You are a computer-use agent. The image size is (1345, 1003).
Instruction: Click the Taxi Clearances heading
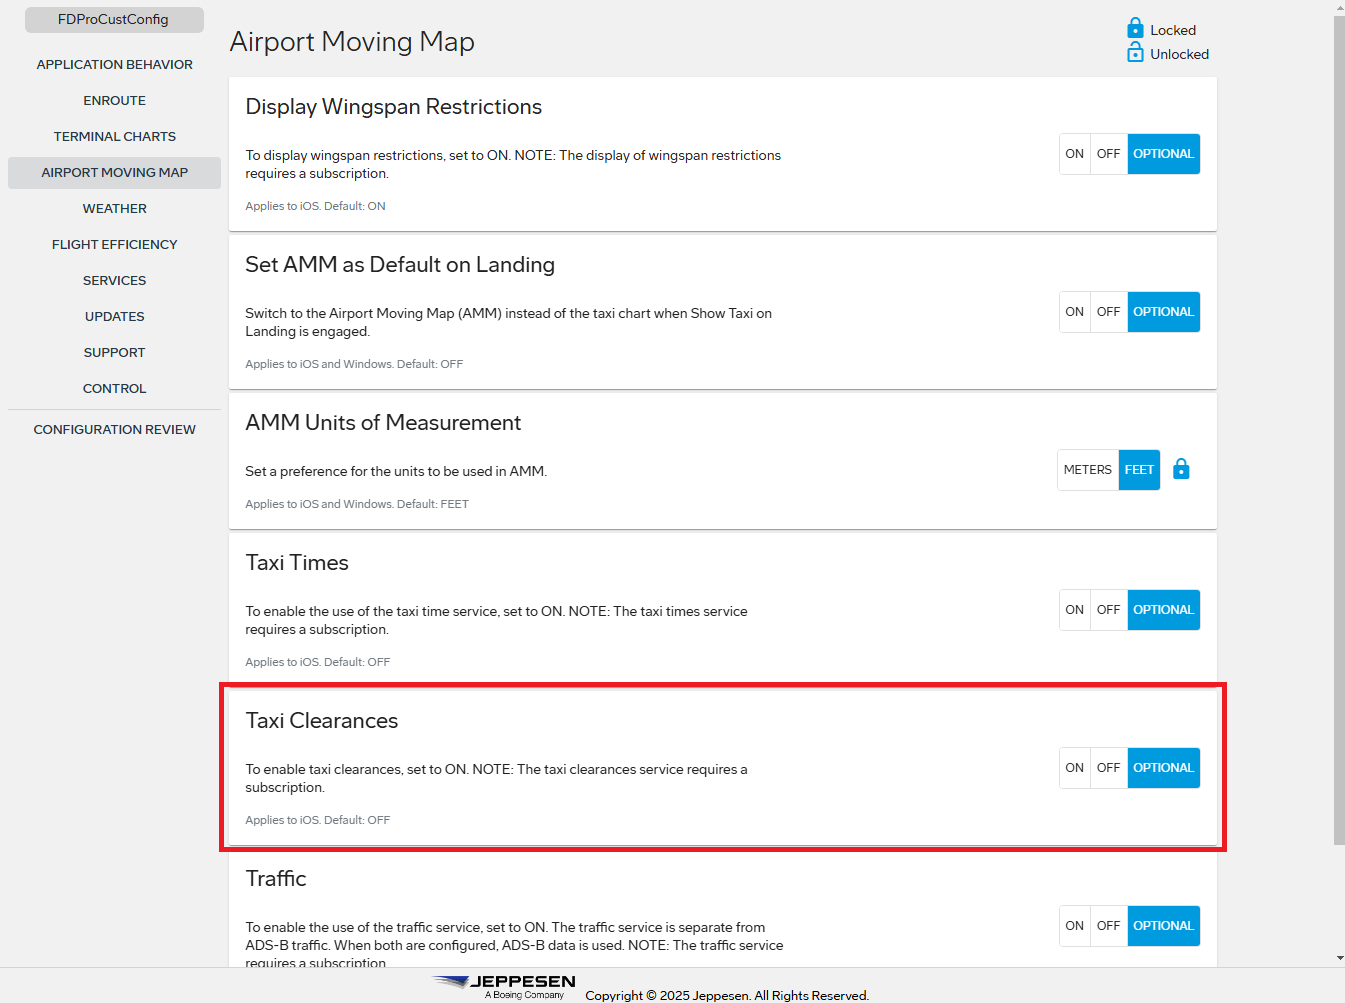tap(321, 721)
